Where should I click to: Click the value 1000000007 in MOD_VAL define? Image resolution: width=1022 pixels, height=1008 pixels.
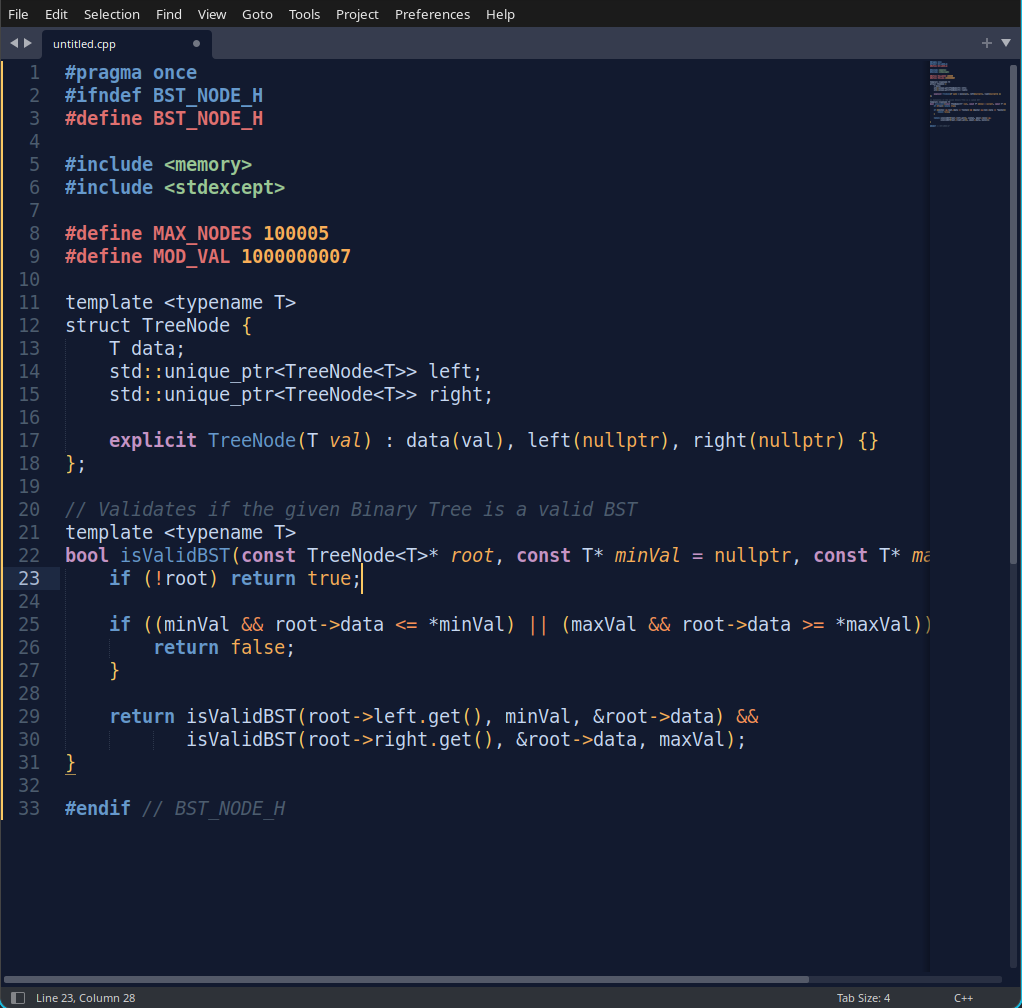296,256
